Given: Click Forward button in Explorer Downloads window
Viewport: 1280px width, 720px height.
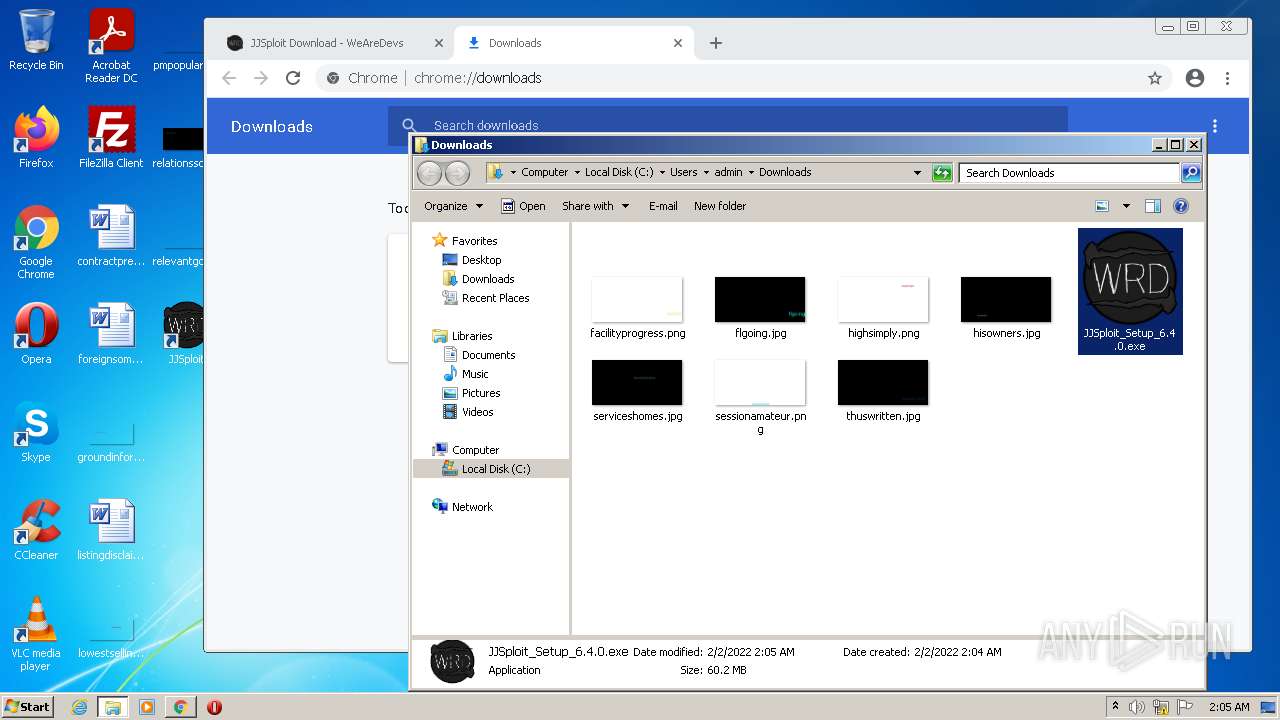Looking at the screenshot, I should (x=457, y=173).
